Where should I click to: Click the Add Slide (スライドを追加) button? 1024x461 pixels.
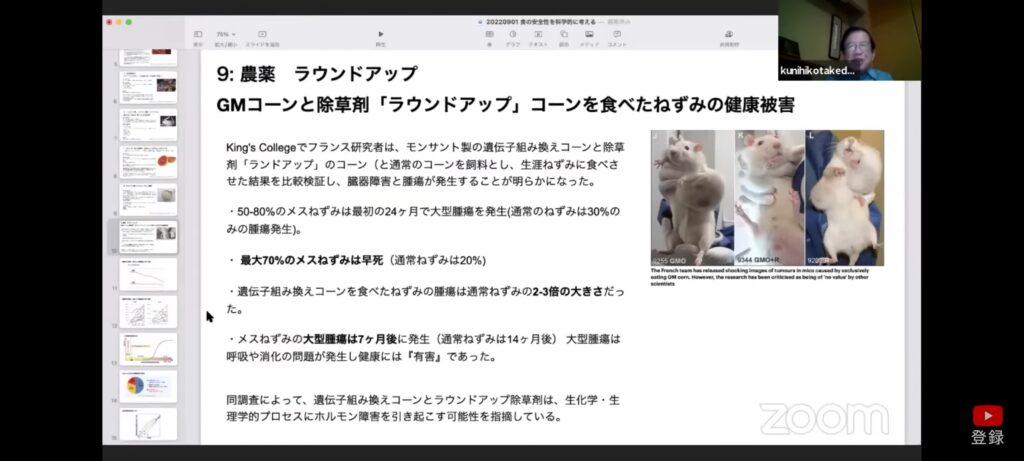point(262,37)
